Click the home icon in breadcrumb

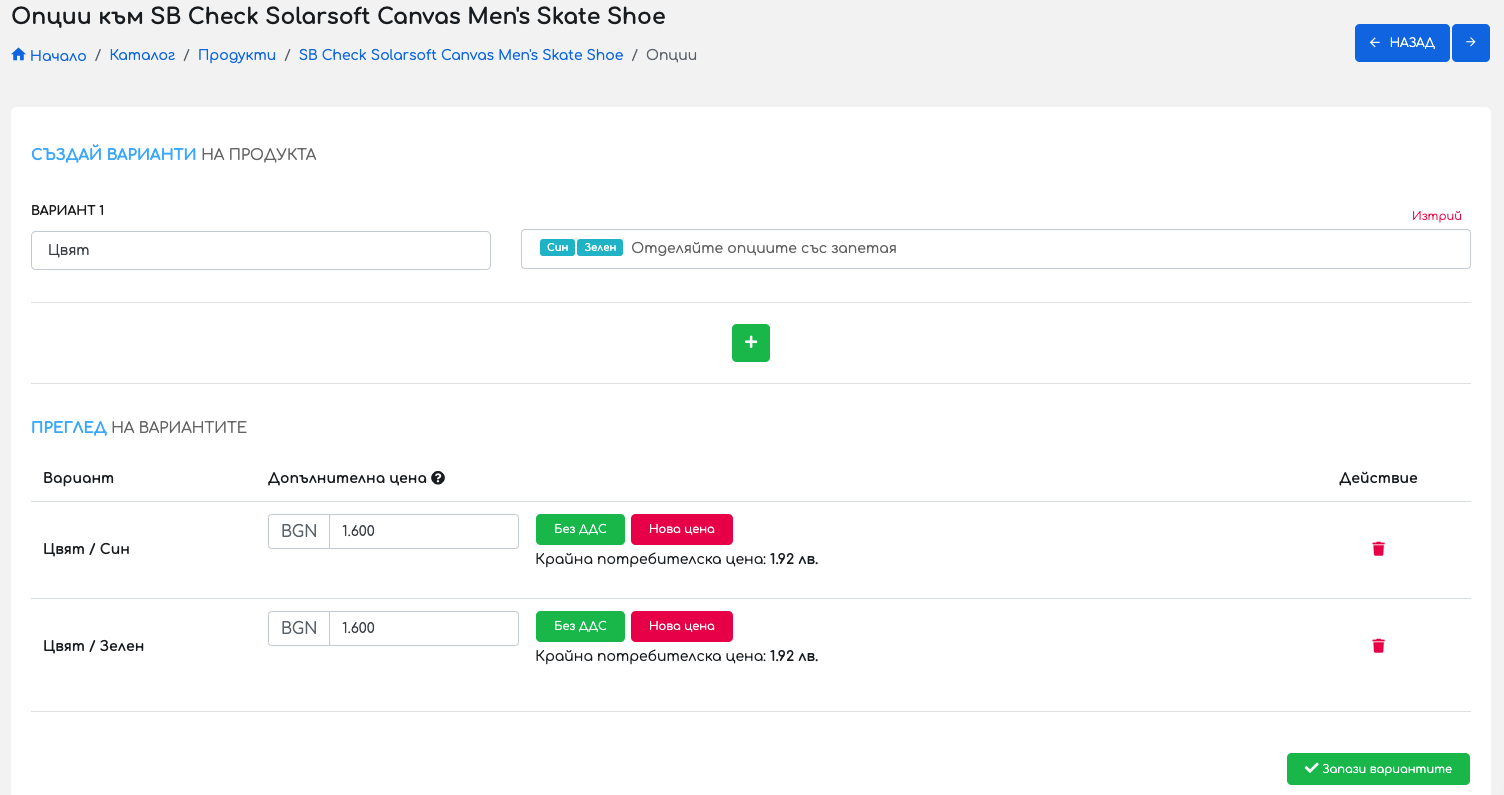pyautogui.click(x=18, y=55)
